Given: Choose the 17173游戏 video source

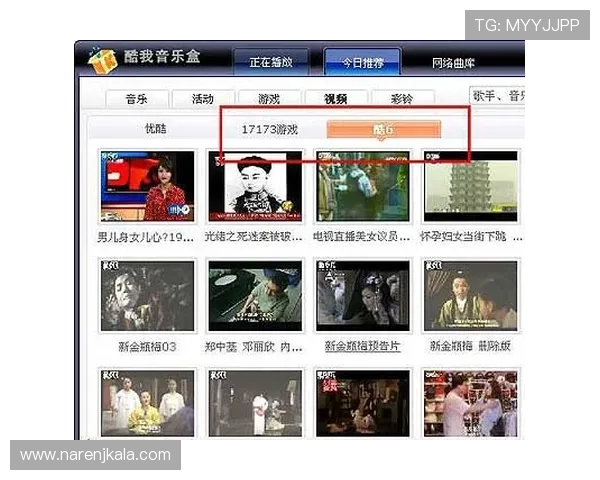Looking at the screenshot, I should (269, 129).
